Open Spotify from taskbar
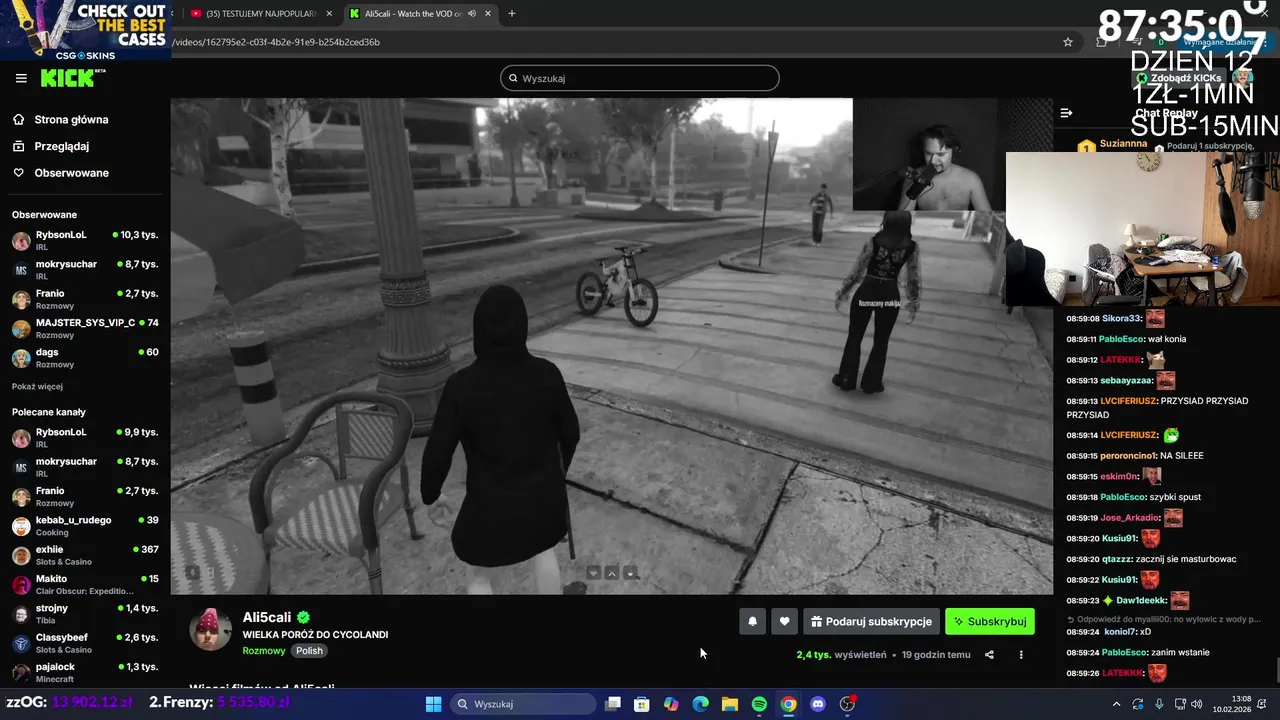This screenshot has width=1280, height=720. 759,704
